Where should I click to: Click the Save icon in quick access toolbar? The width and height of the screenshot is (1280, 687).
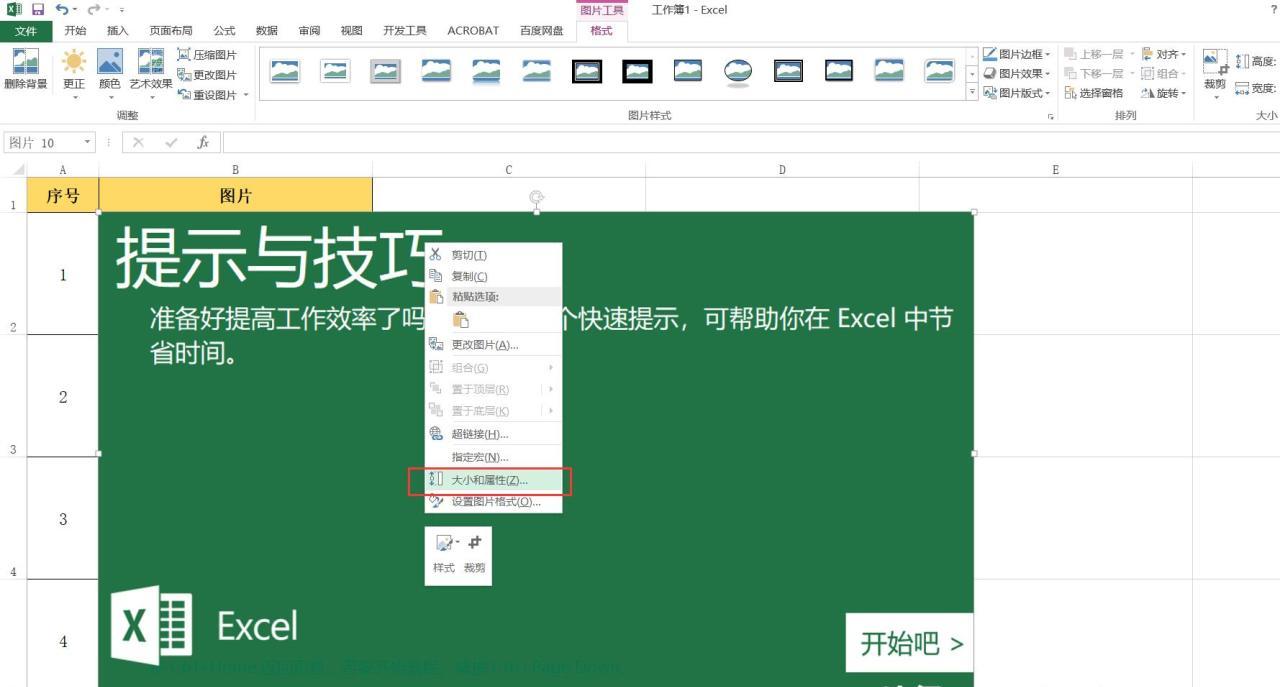tap(38, 10)
